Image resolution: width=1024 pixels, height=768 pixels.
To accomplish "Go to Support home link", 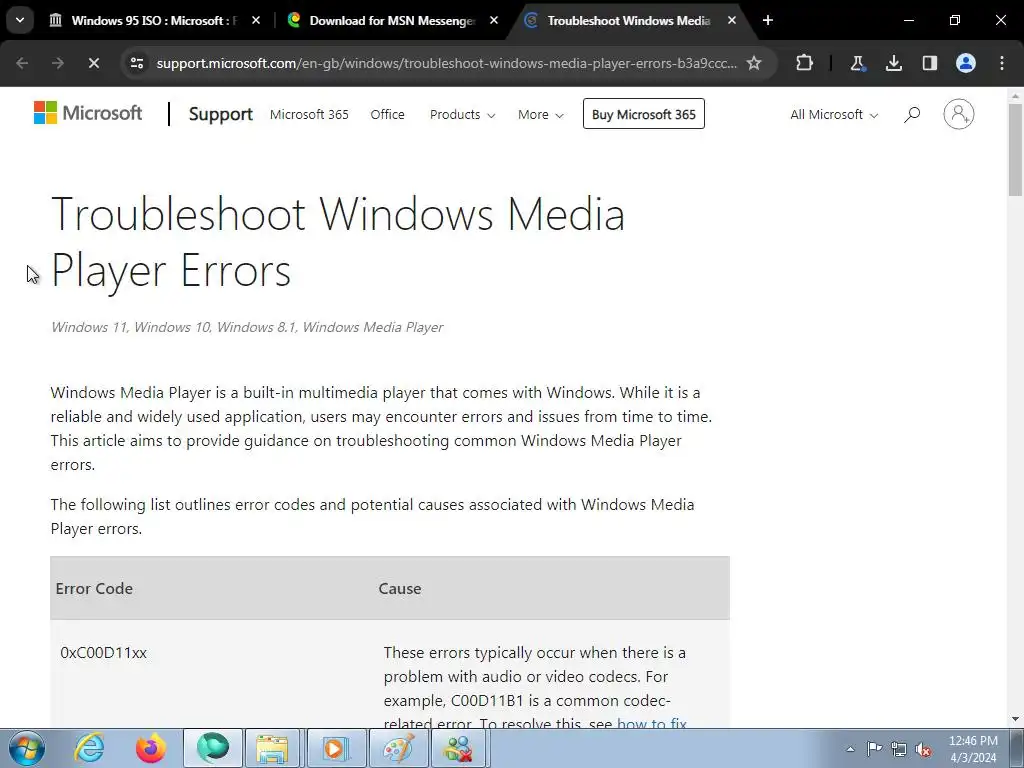I will coord(220,114).
